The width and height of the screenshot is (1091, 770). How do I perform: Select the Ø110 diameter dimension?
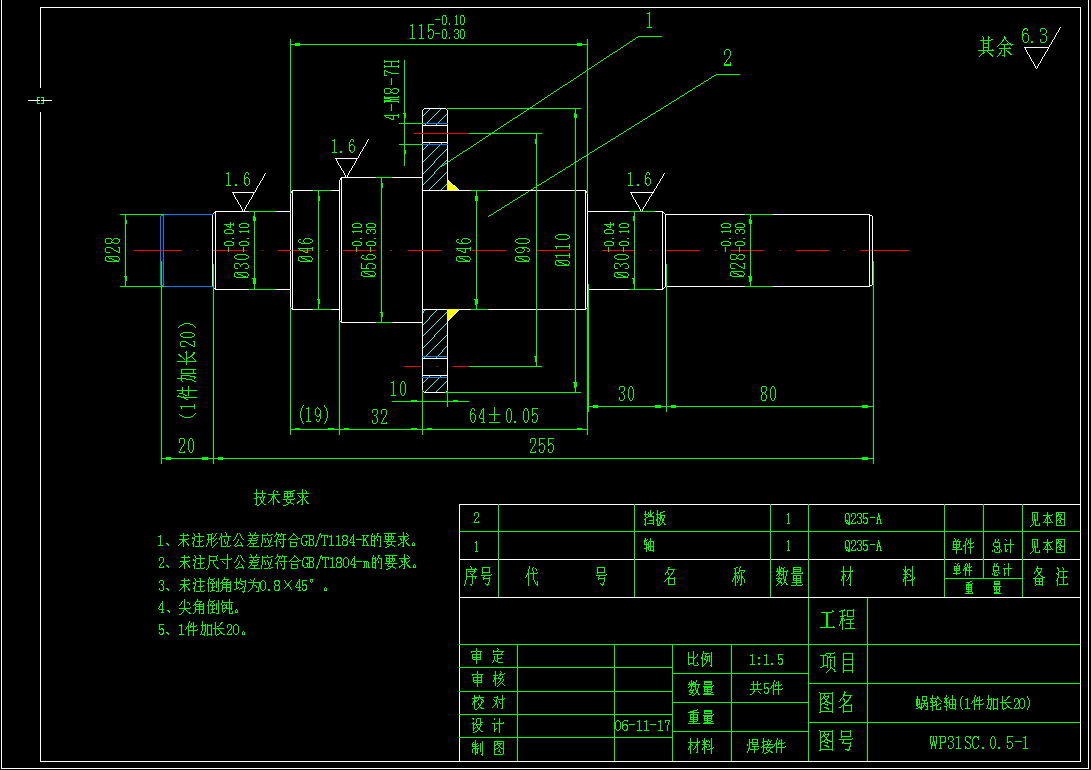tap(563, 250)
